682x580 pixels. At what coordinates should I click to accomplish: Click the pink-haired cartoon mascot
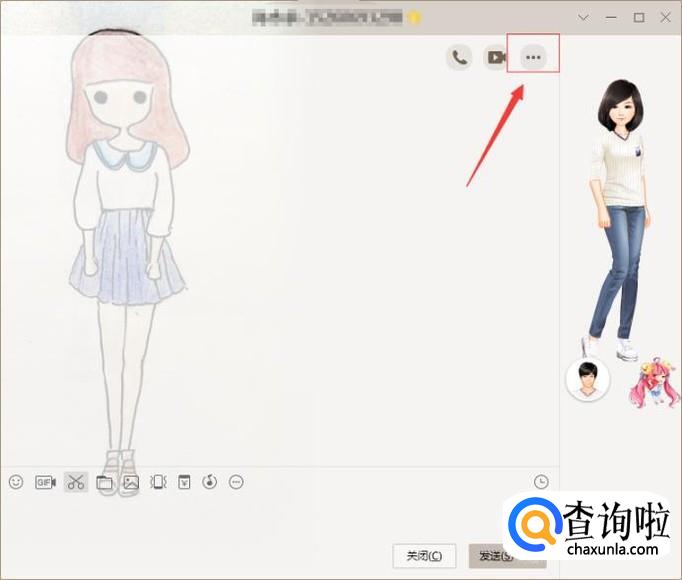coord(654,383)
